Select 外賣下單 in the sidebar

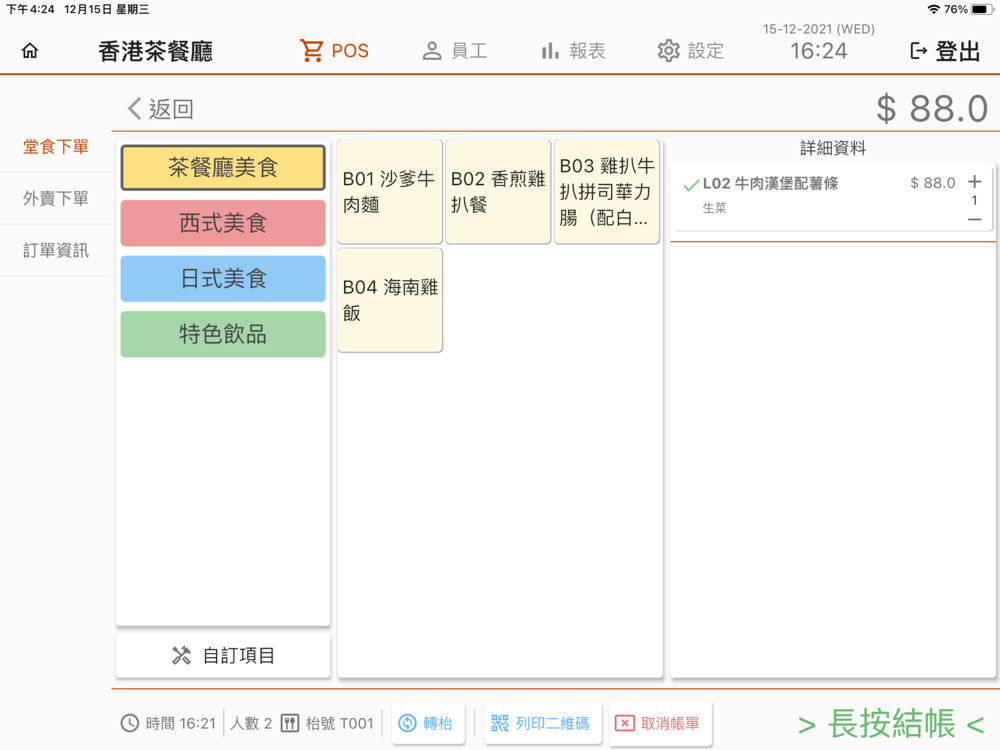tap(56, 198)
